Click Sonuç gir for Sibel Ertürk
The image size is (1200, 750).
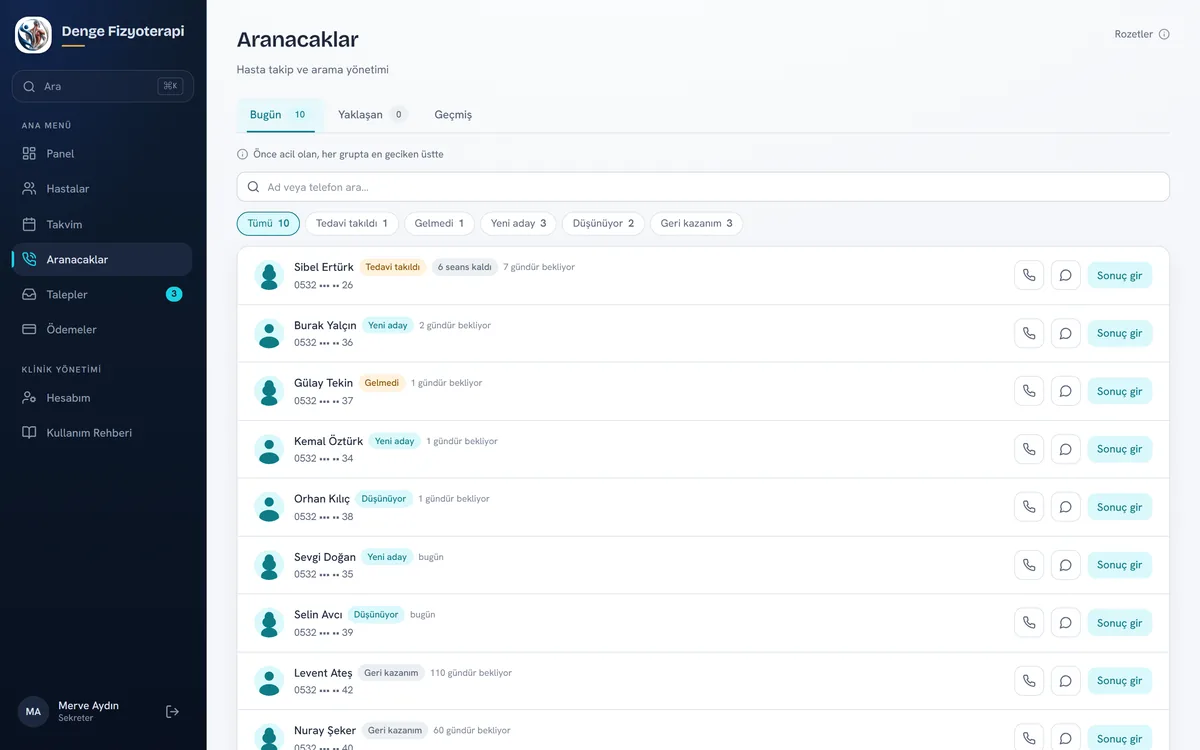pos(1120,275)
